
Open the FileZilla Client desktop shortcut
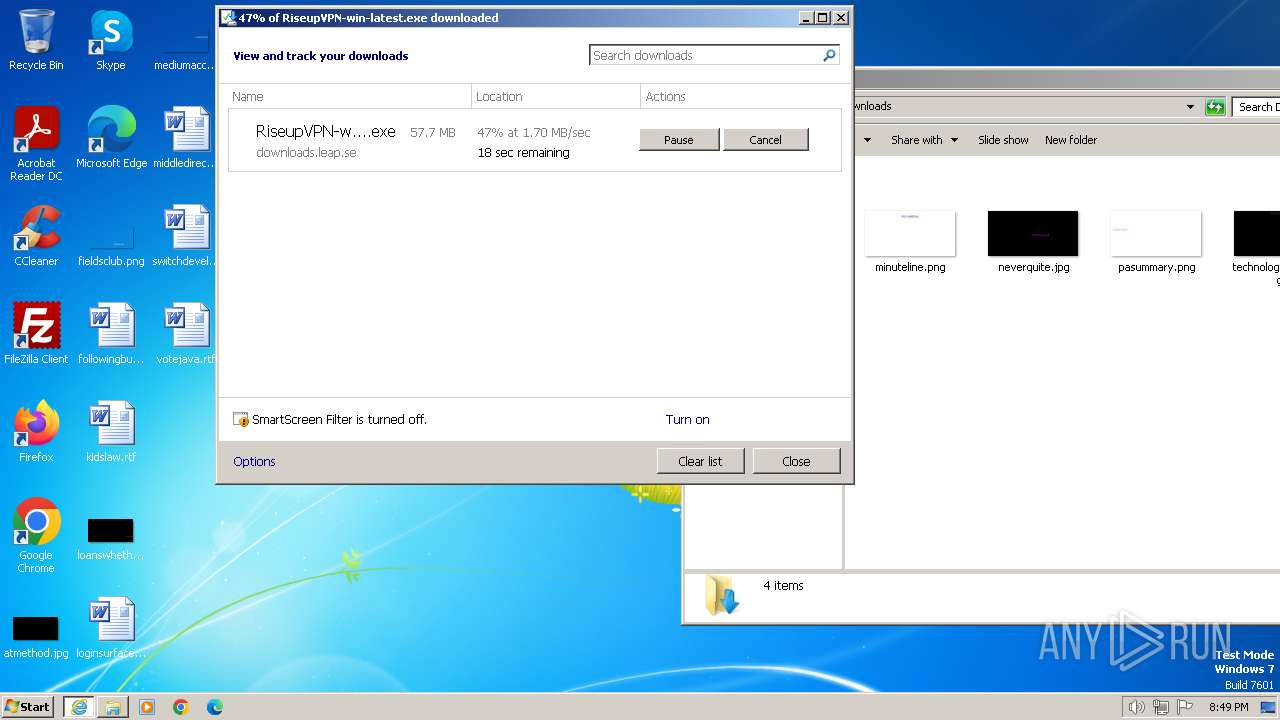point(36,333)
